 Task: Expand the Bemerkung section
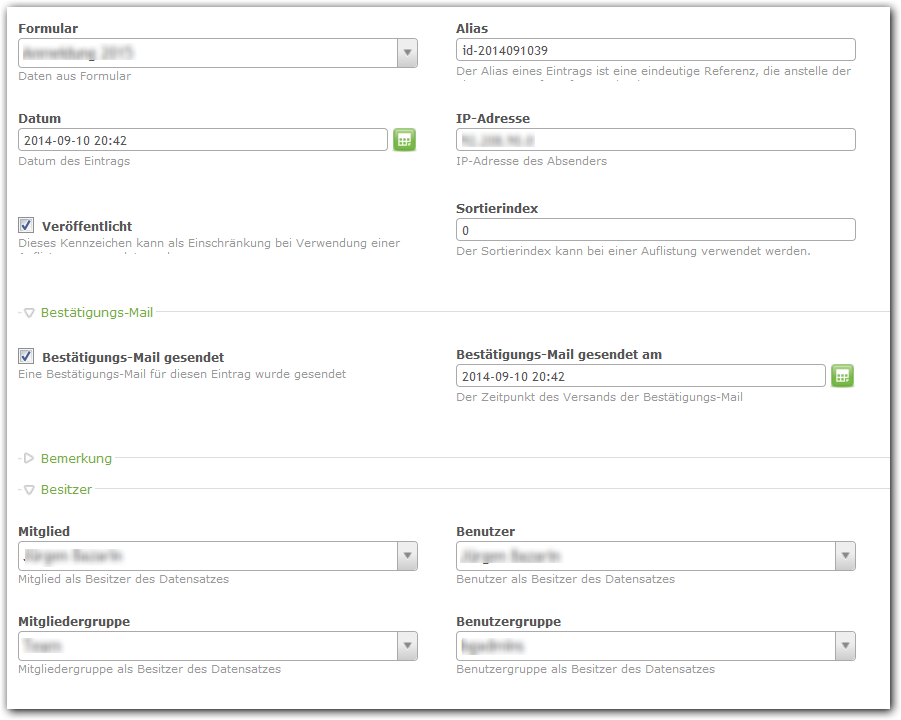[x=30, y=459]
